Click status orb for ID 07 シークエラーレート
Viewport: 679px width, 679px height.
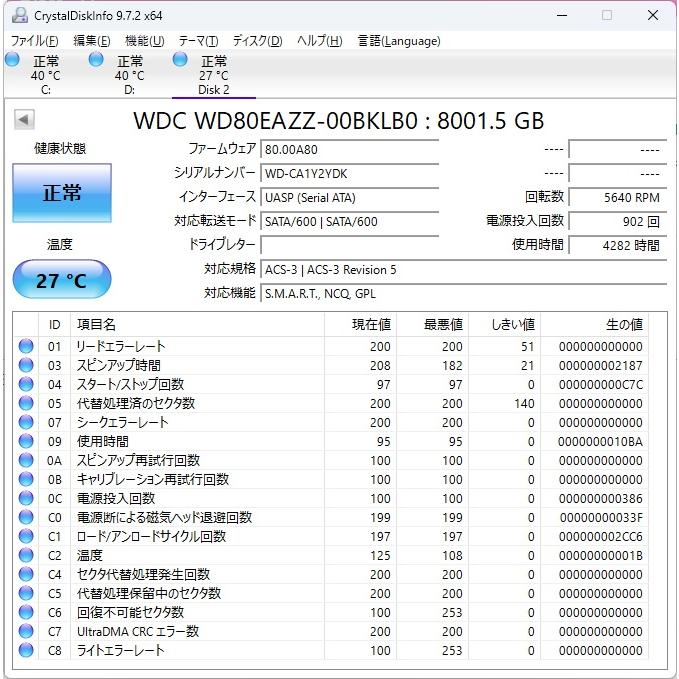[26, 422]
